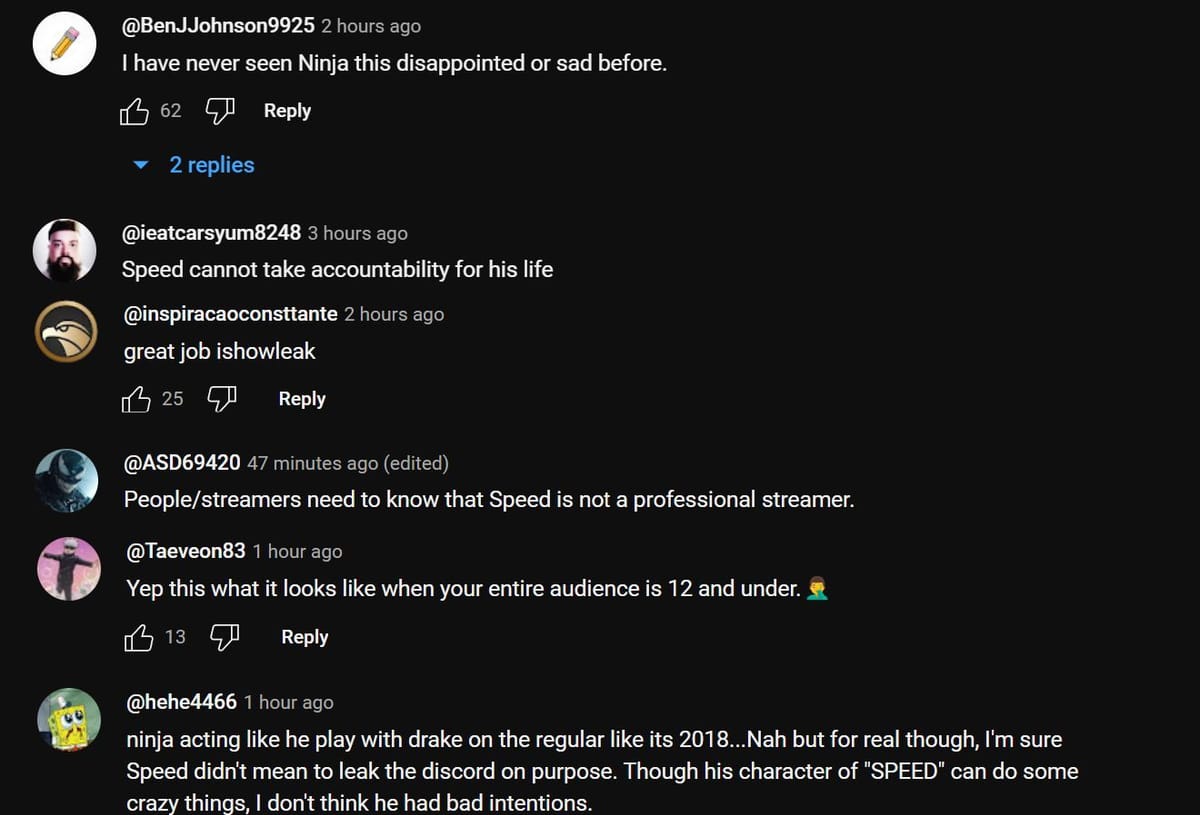1200x815 pixels.
Task: Expand the 2 replies thread
Action: [212, 164]
